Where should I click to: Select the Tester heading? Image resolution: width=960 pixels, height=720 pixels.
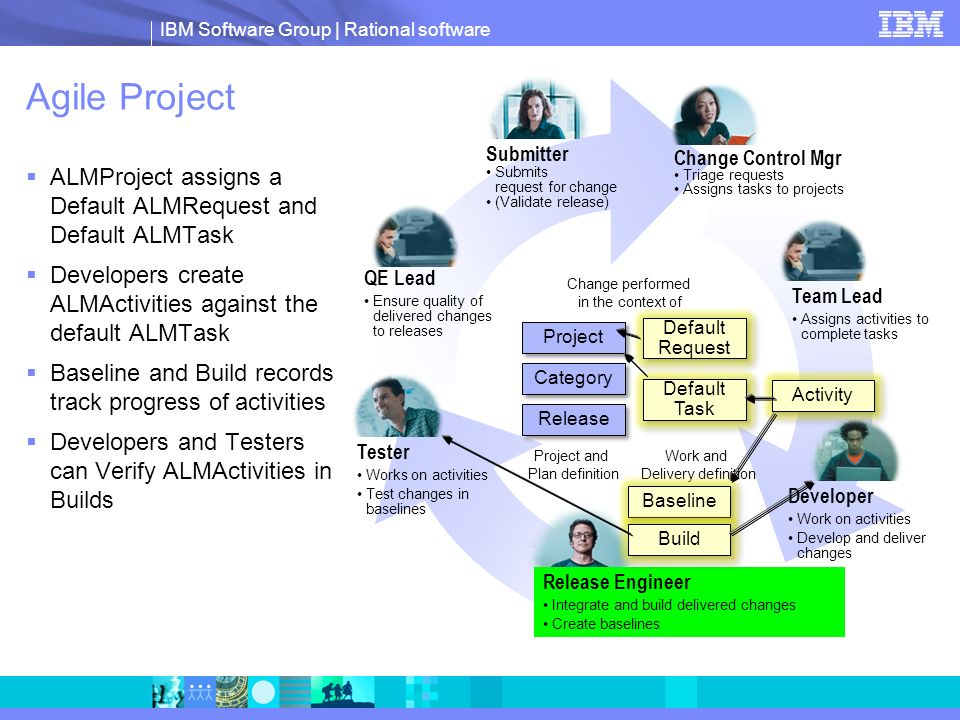[383, 452]
